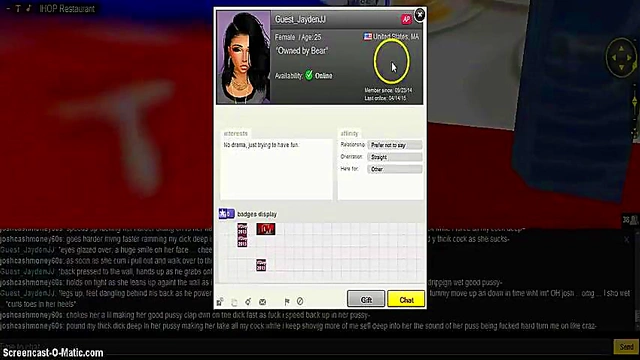This screenshot has width=640, height=360.
Task: Click the minus icon at top left
Action: (8, 9)
